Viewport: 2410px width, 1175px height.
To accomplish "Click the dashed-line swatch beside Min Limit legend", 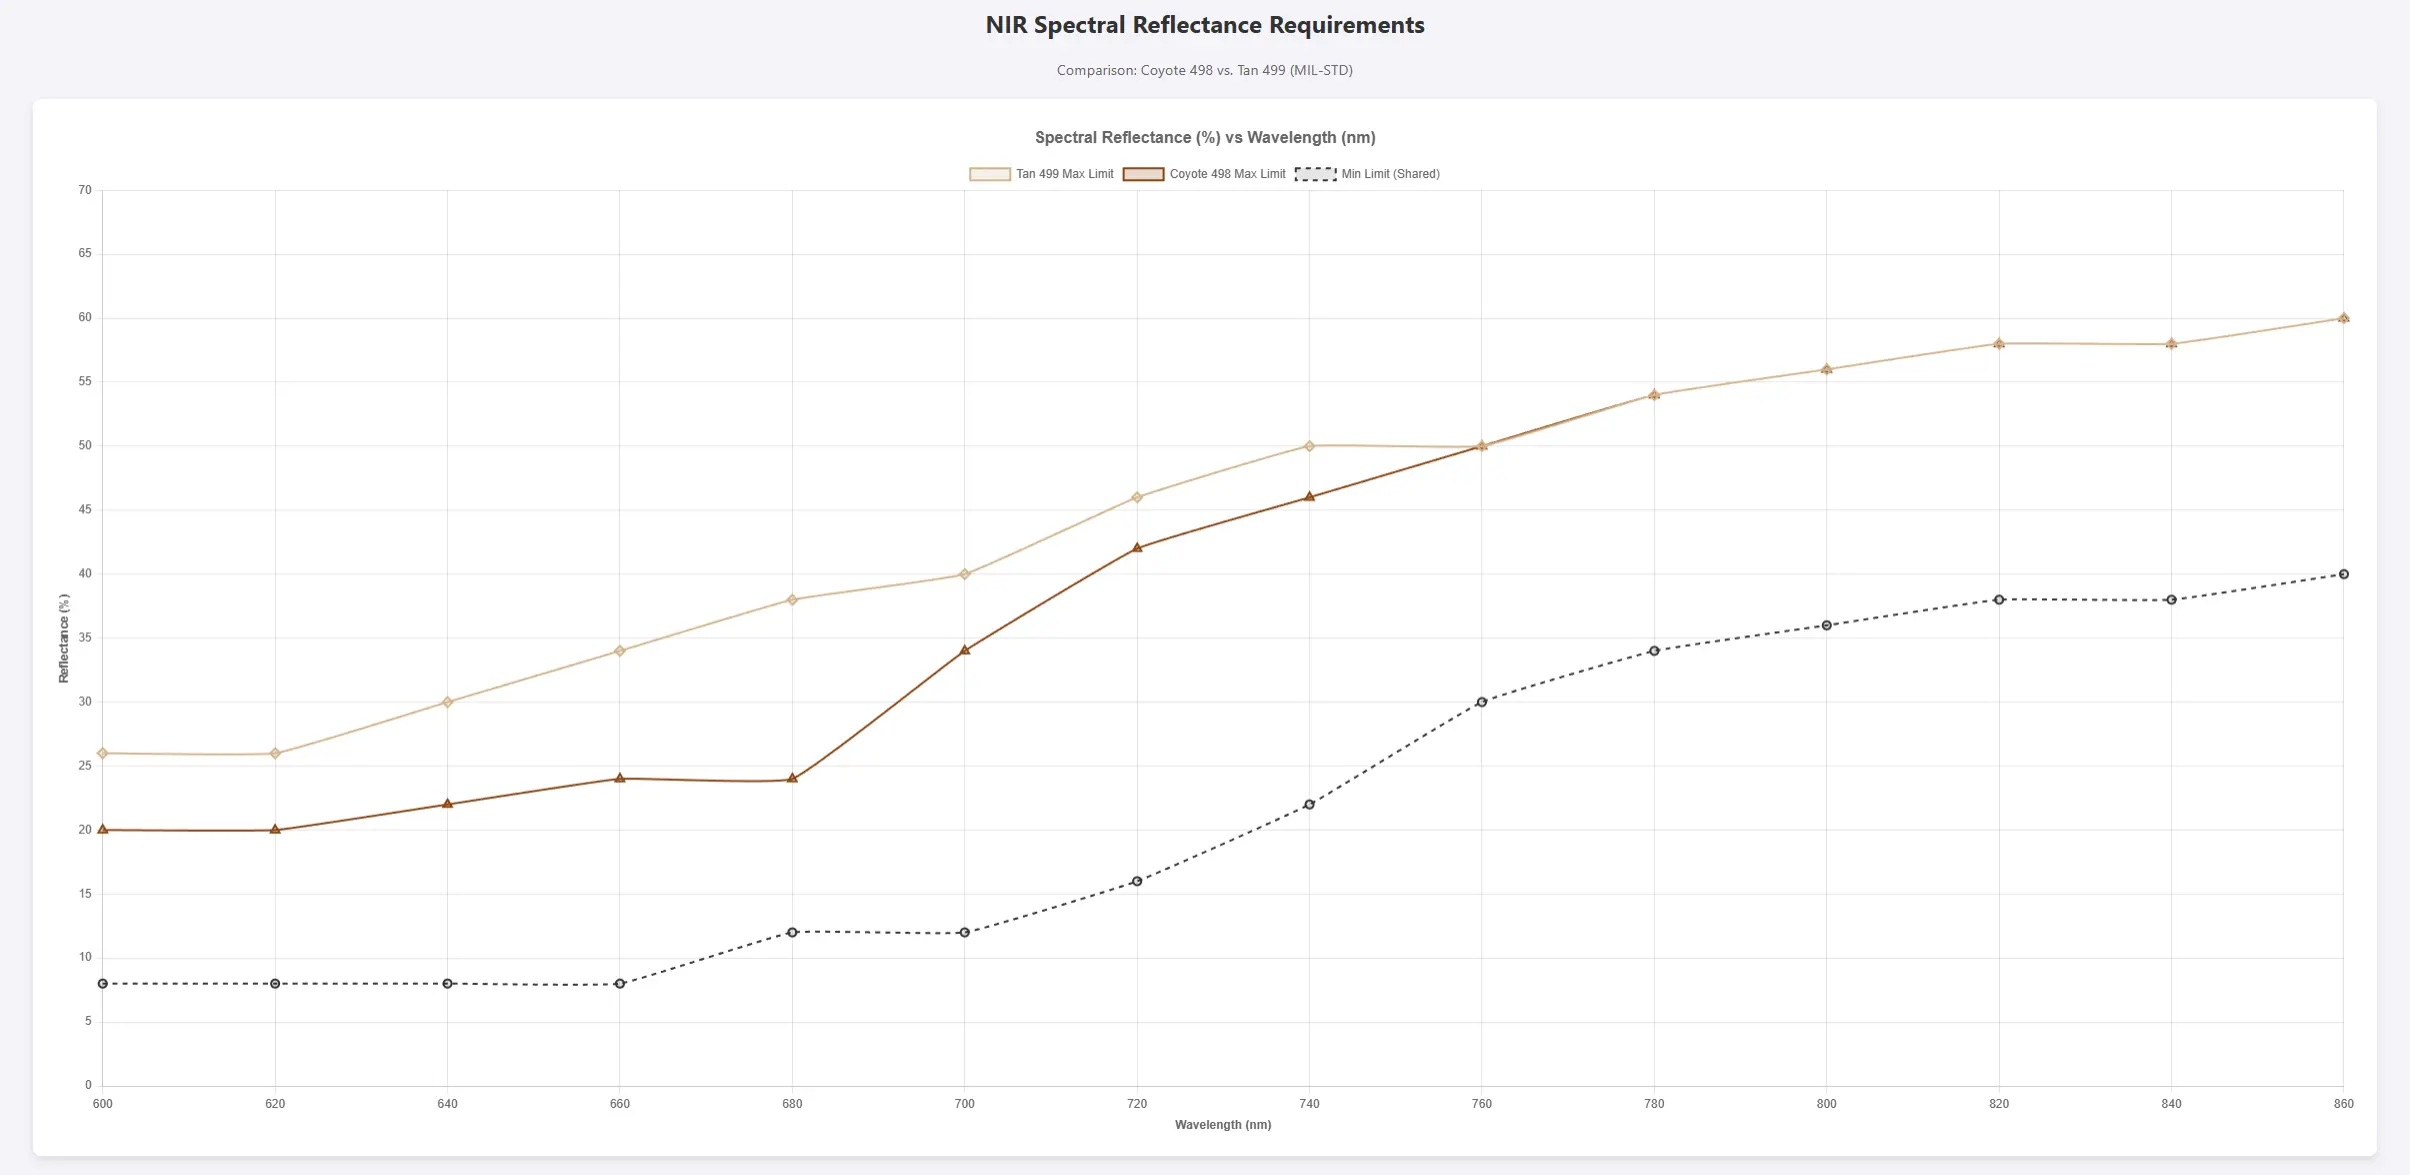I will 1313,173.
